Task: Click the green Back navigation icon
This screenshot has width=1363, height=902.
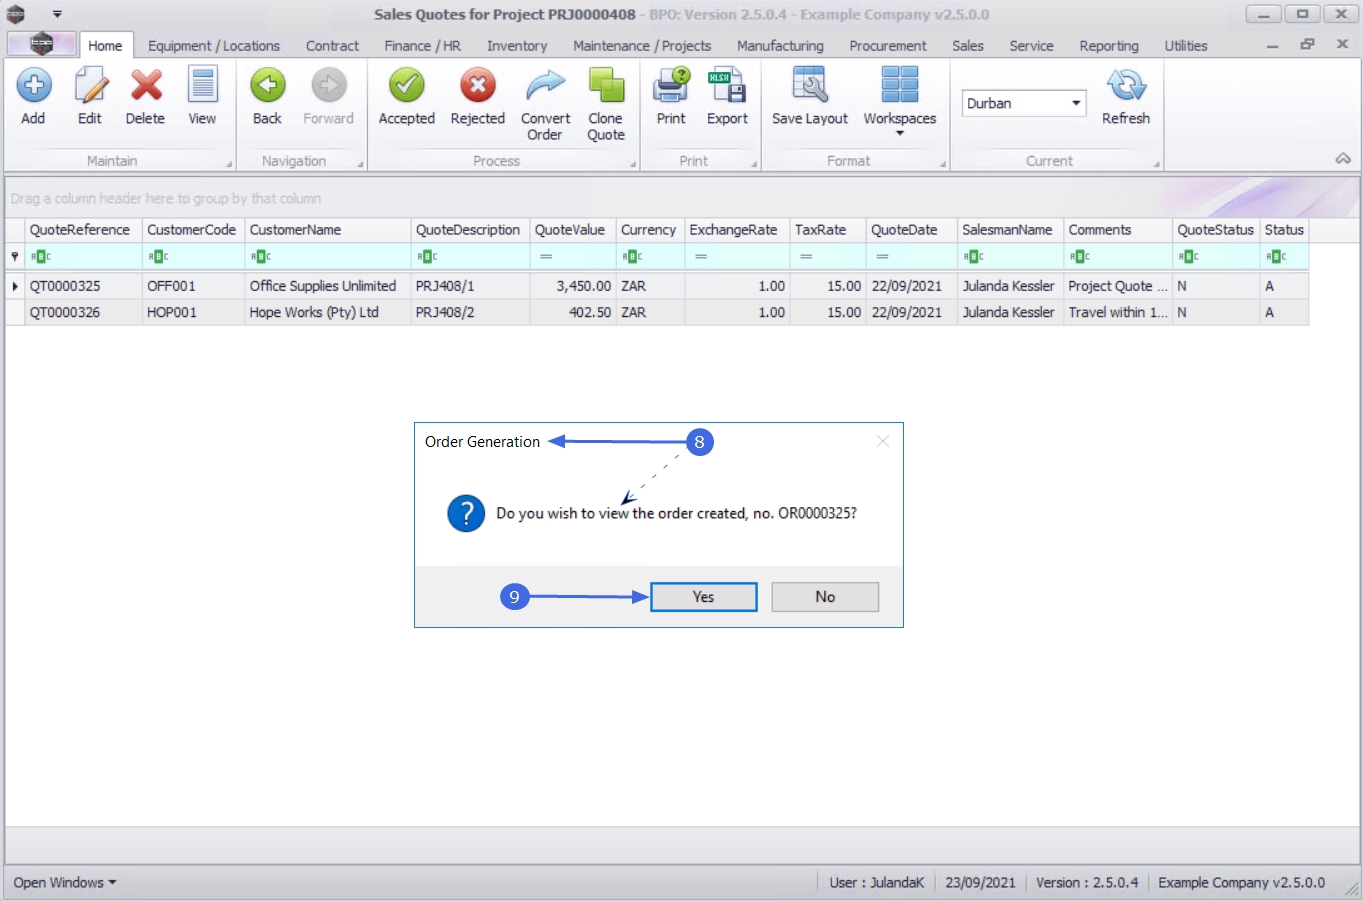Action: click(267, 86)
